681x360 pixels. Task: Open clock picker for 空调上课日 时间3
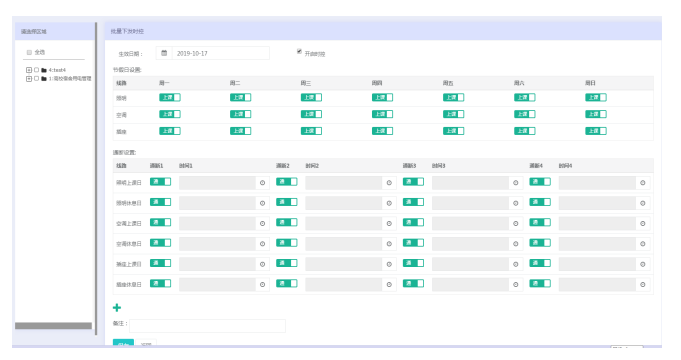516,224
